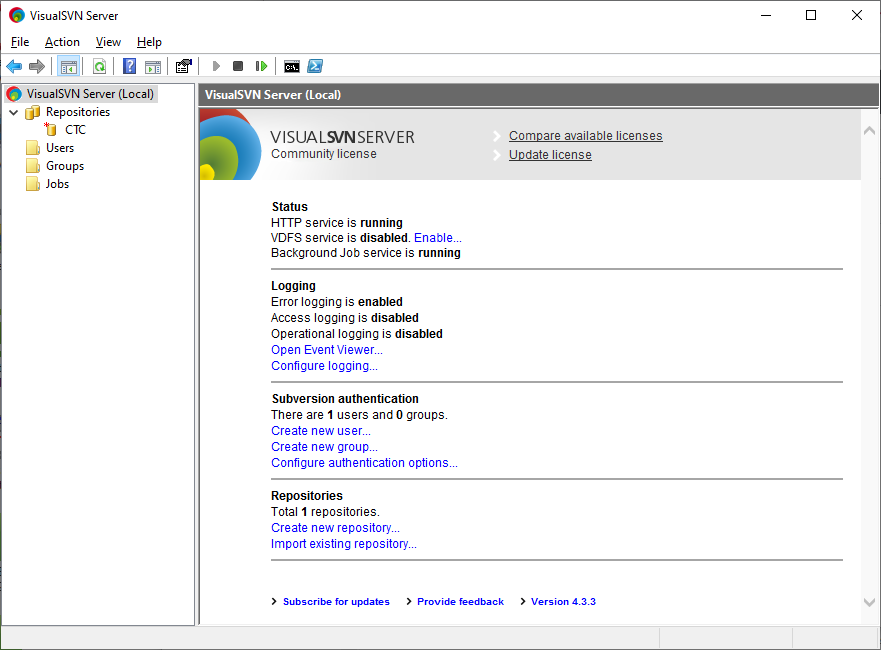881x650 pixels.
Task: Enable the VDFS service
Action: coord(438,238)
